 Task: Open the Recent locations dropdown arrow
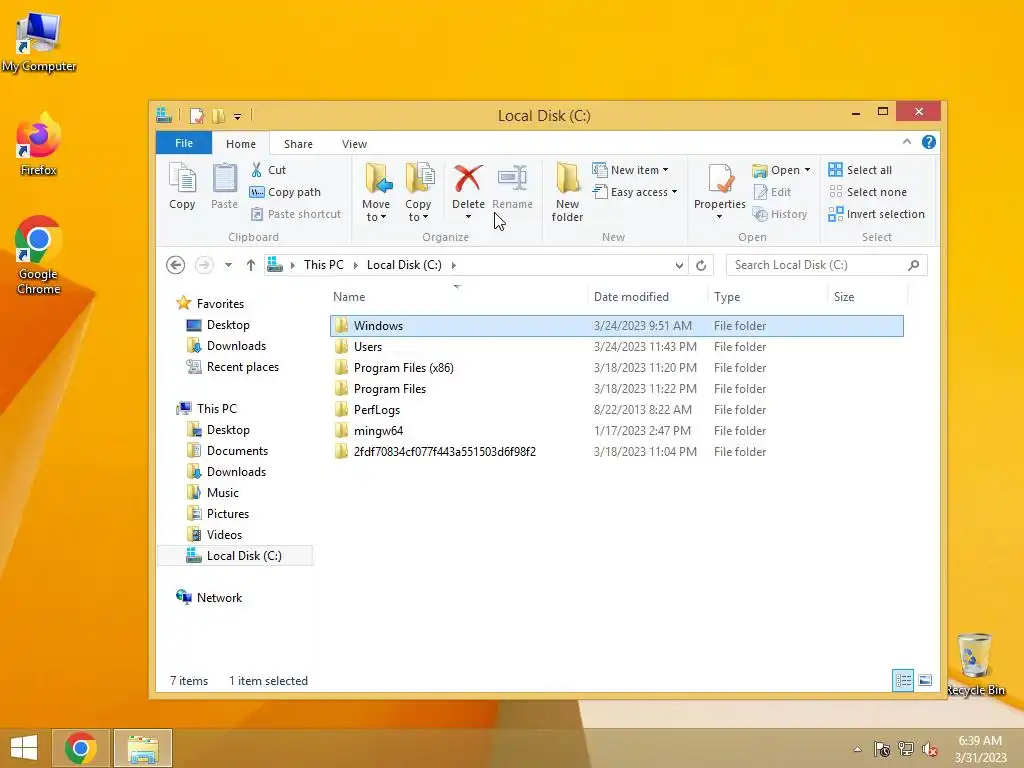coord(228,265)
